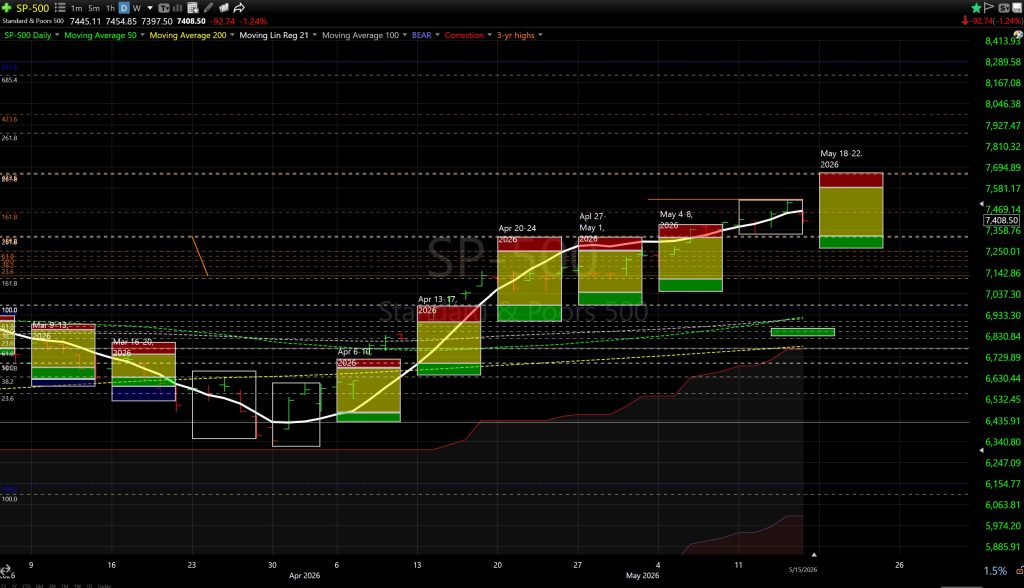Screen dimensions: 1024x588
Task: Click the flag symbol icon
Action: click(989, 8)
